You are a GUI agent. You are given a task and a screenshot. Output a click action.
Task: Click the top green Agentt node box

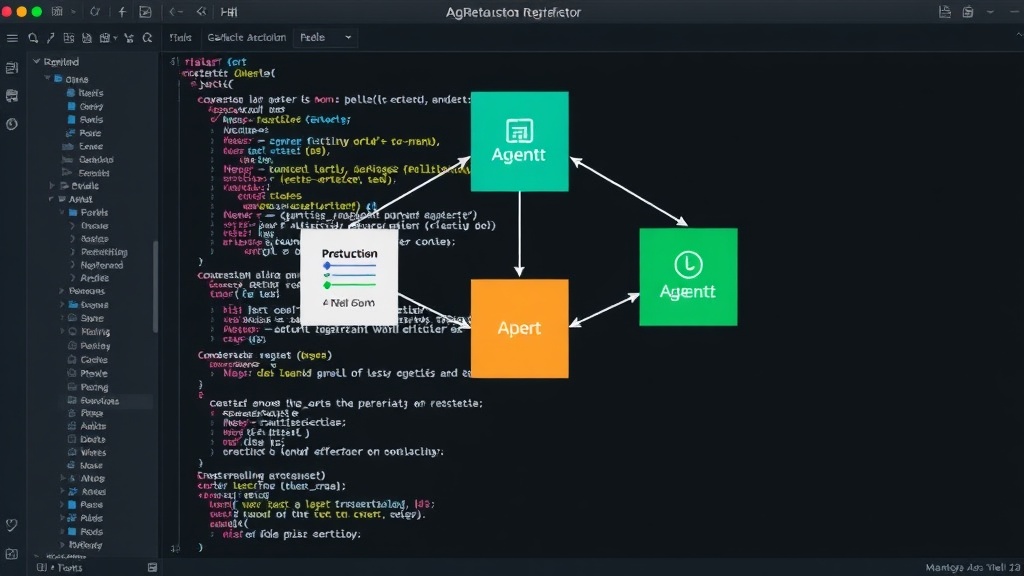[519, 142]
